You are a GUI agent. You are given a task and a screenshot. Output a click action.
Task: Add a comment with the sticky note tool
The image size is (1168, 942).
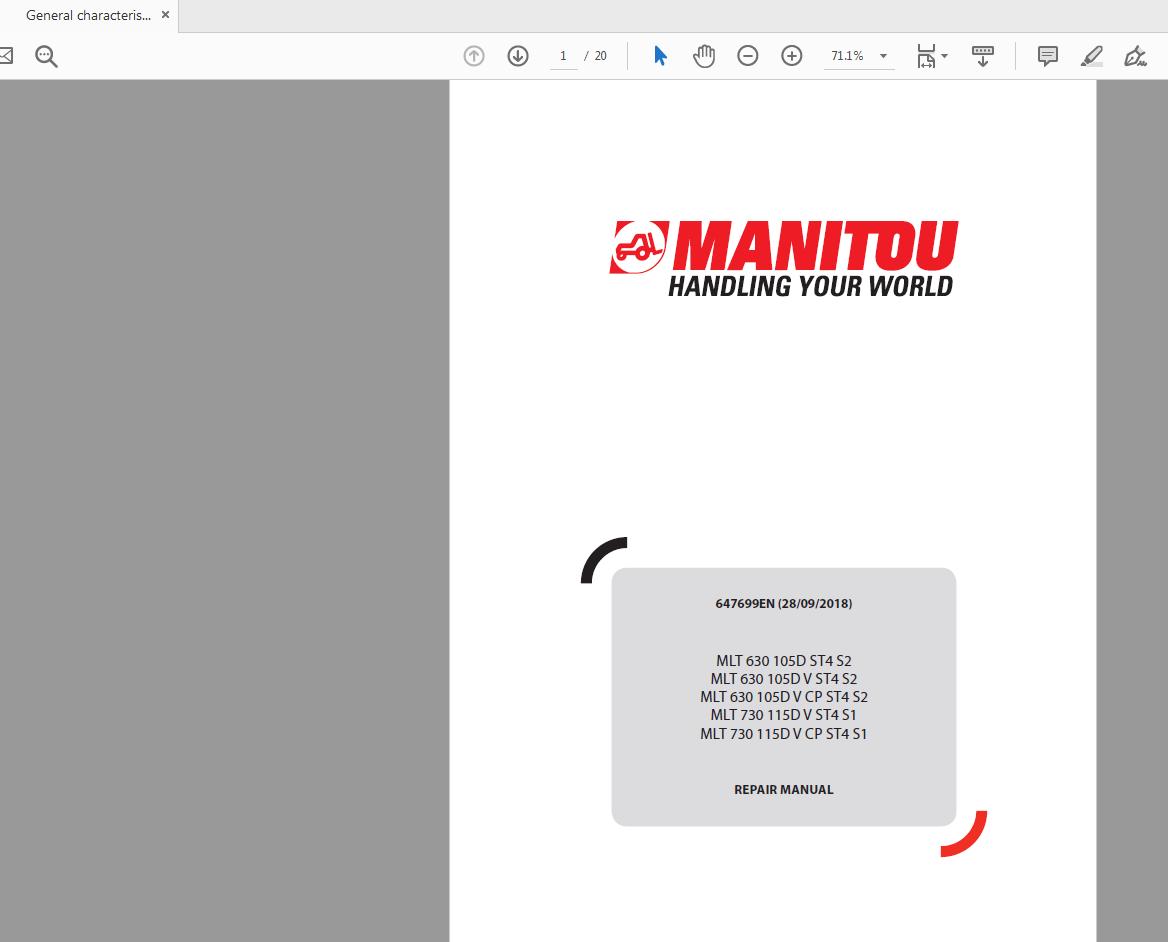coord(1047,56)
